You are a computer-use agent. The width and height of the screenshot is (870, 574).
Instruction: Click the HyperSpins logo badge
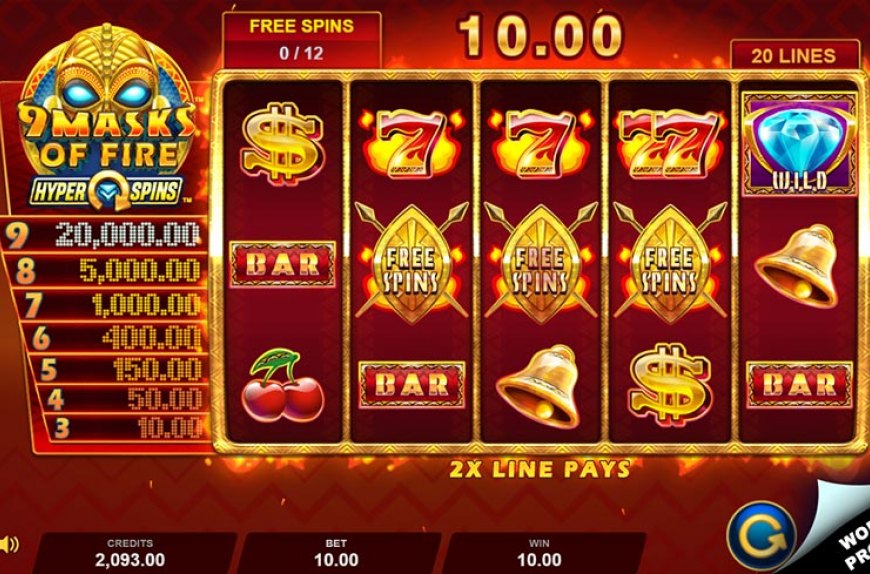coord(106,192)
